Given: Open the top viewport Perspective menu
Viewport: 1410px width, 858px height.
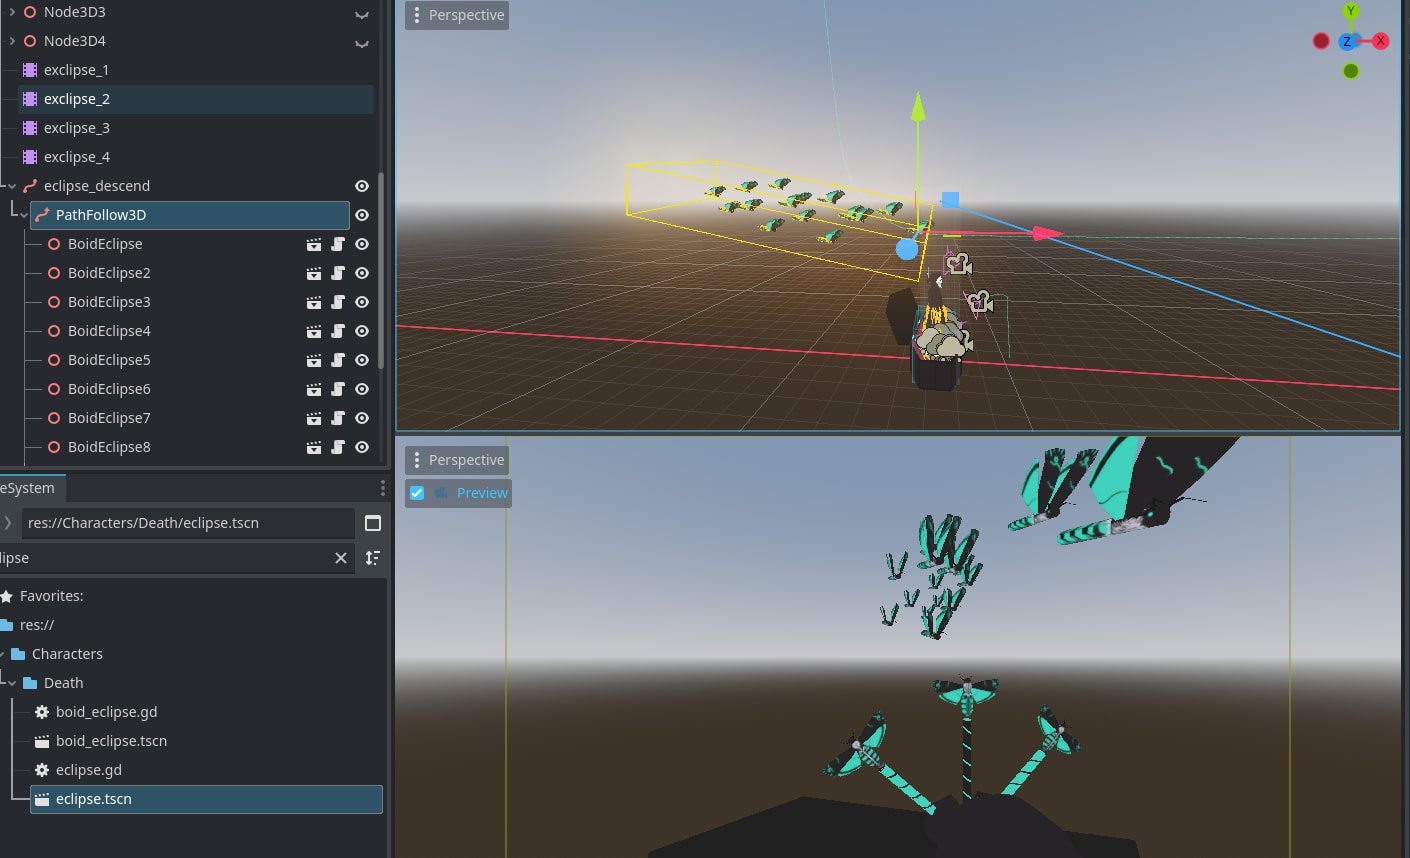Looking at the screenshot, I should click(x=457, y=15).
